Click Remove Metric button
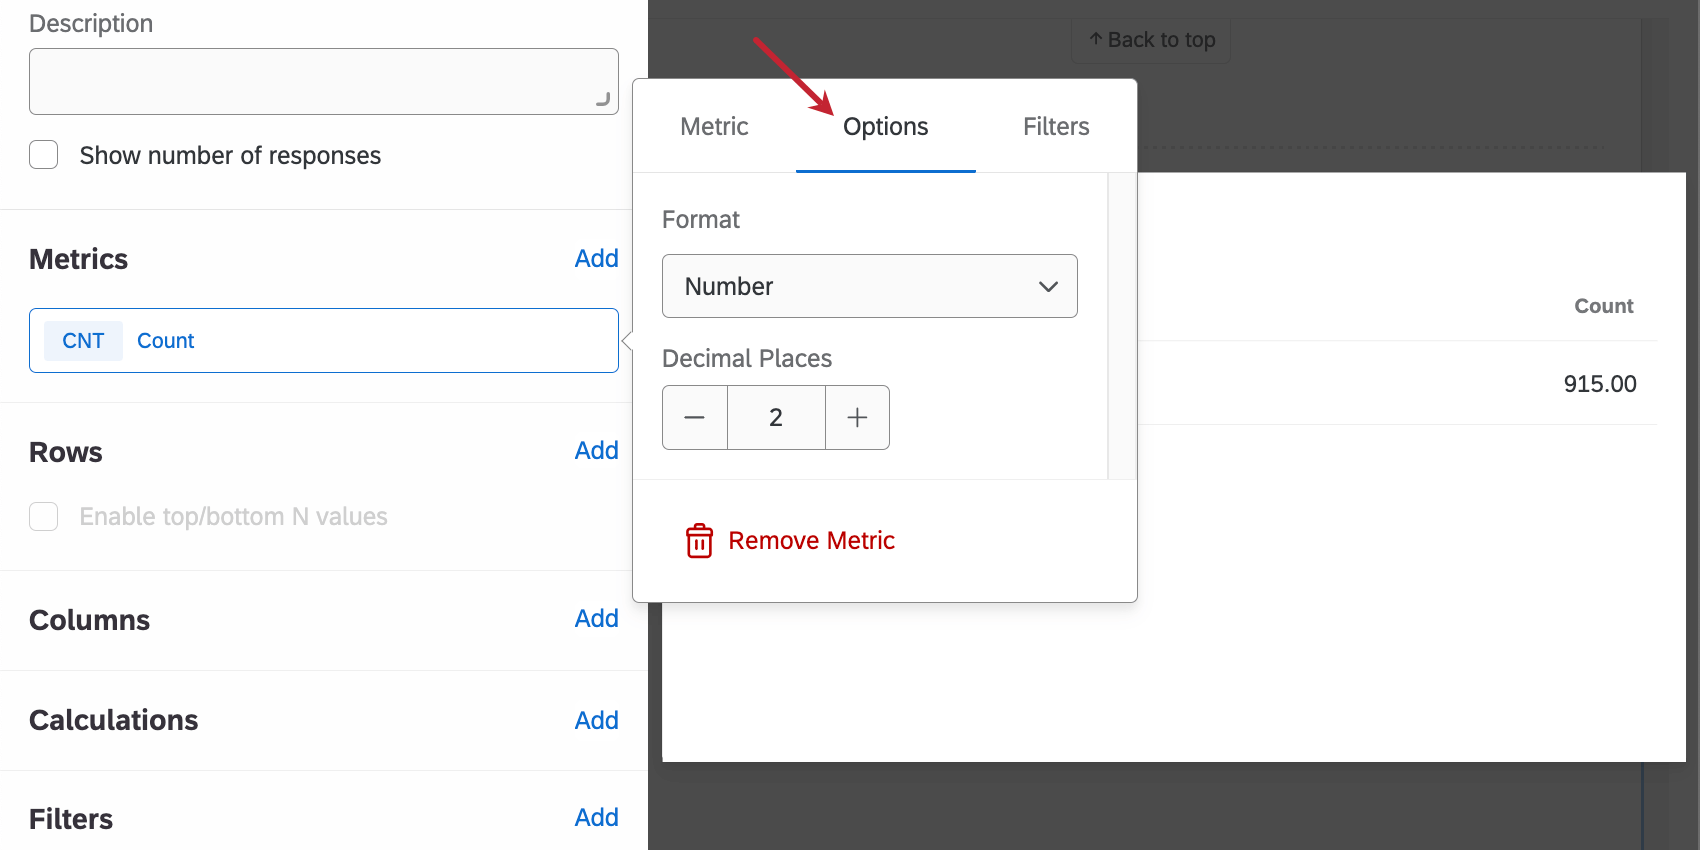 [x=811, y=541]
